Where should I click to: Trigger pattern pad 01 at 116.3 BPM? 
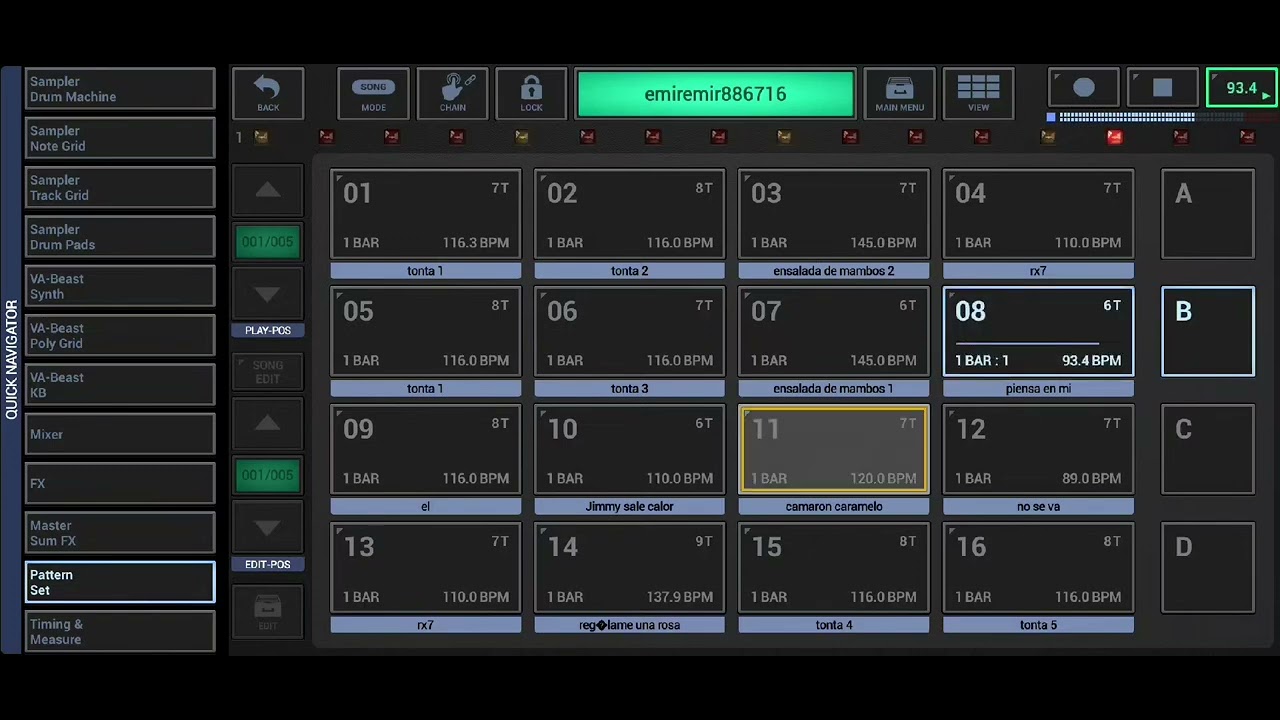(x=426, y=214)
